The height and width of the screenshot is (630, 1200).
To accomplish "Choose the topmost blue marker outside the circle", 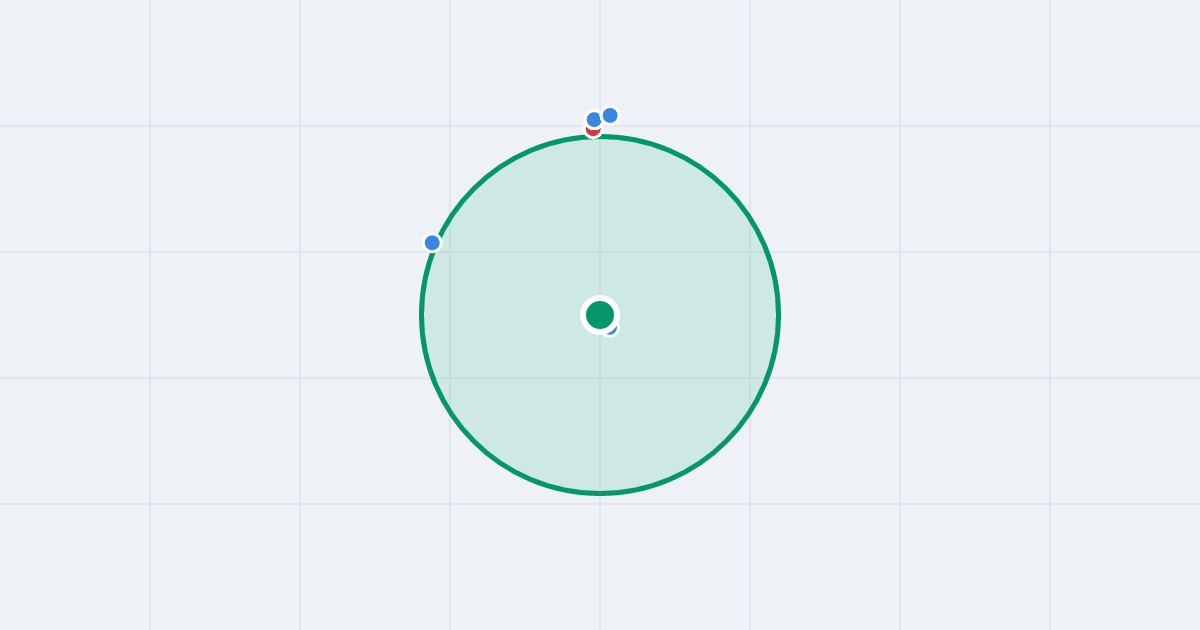I will coord(610,115).
